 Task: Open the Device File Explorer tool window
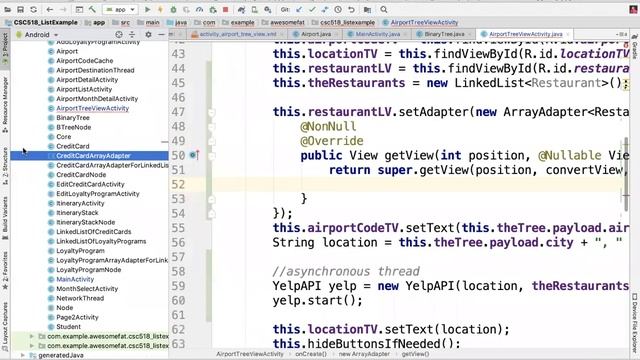(635, 322)
